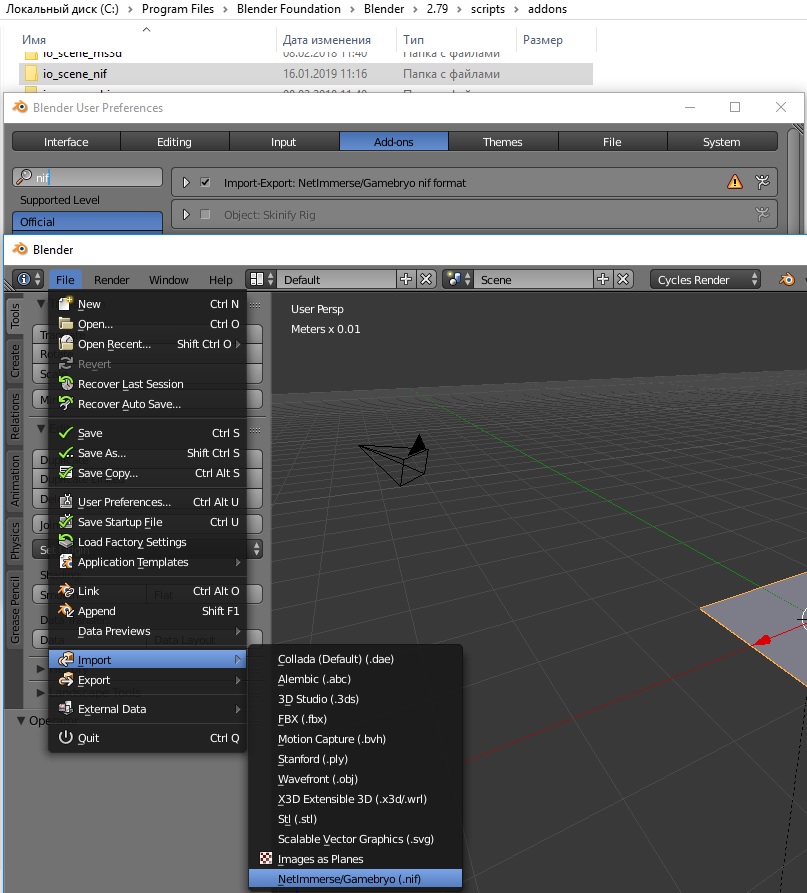The height and width of the screenshot is (893, 807).
Task: Click the Recover Last Session icon
Action: [x=66, y=383]
